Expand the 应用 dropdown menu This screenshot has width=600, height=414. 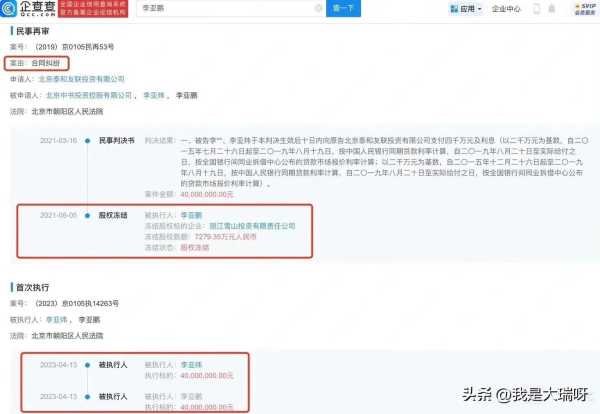click(466, 8)
